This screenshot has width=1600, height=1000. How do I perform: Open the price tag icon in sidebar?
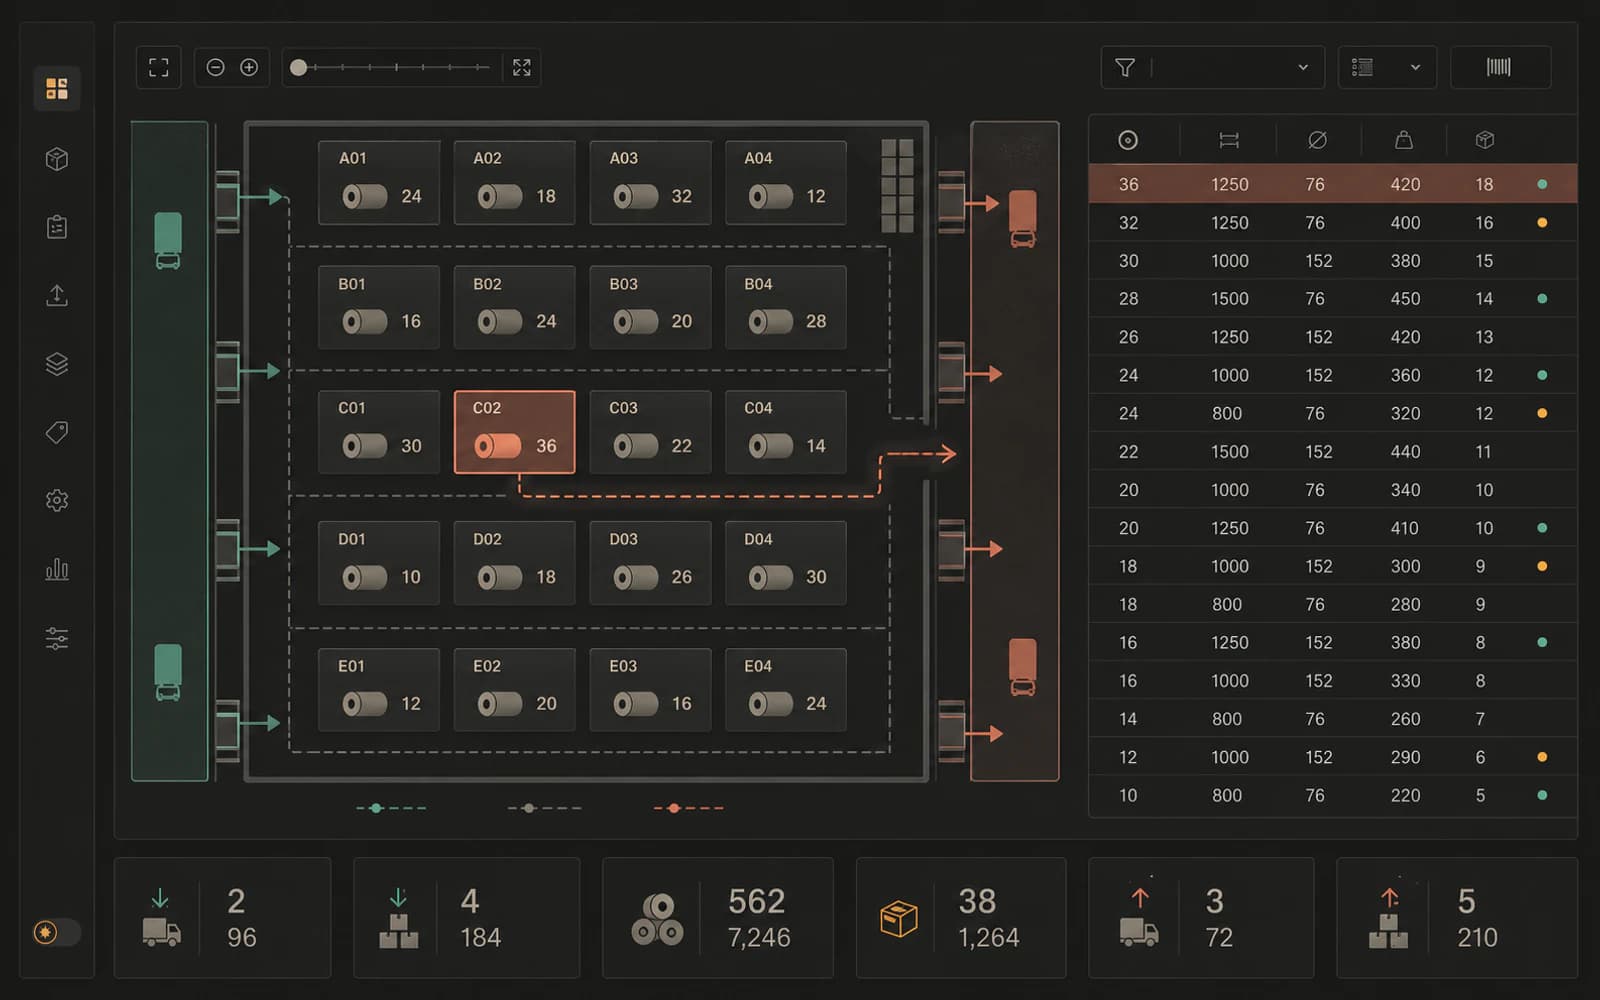click(x=57, y=432)
